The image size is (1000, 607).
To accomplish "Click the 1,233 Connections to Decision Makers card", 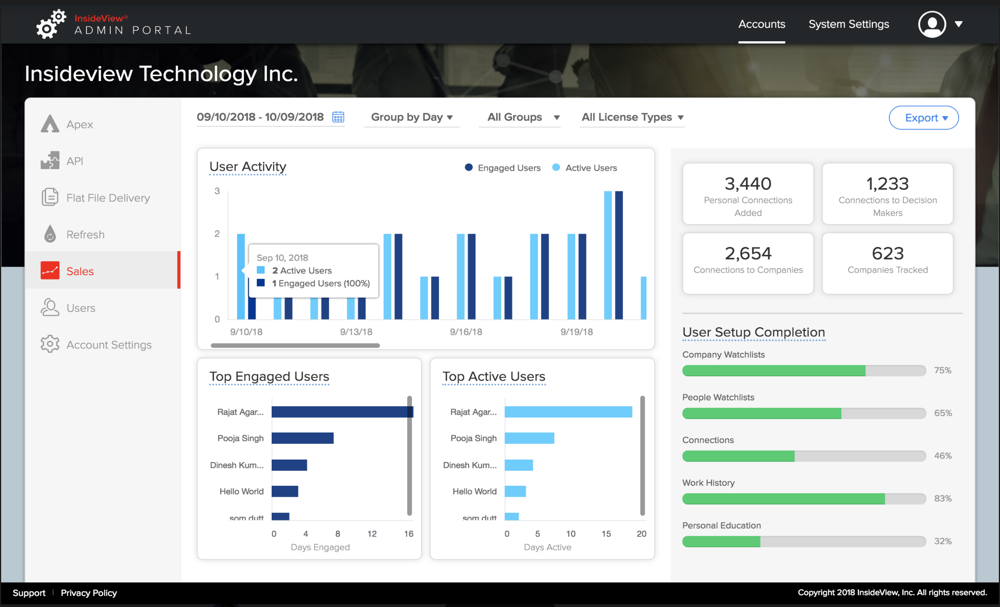I will 888,194.
